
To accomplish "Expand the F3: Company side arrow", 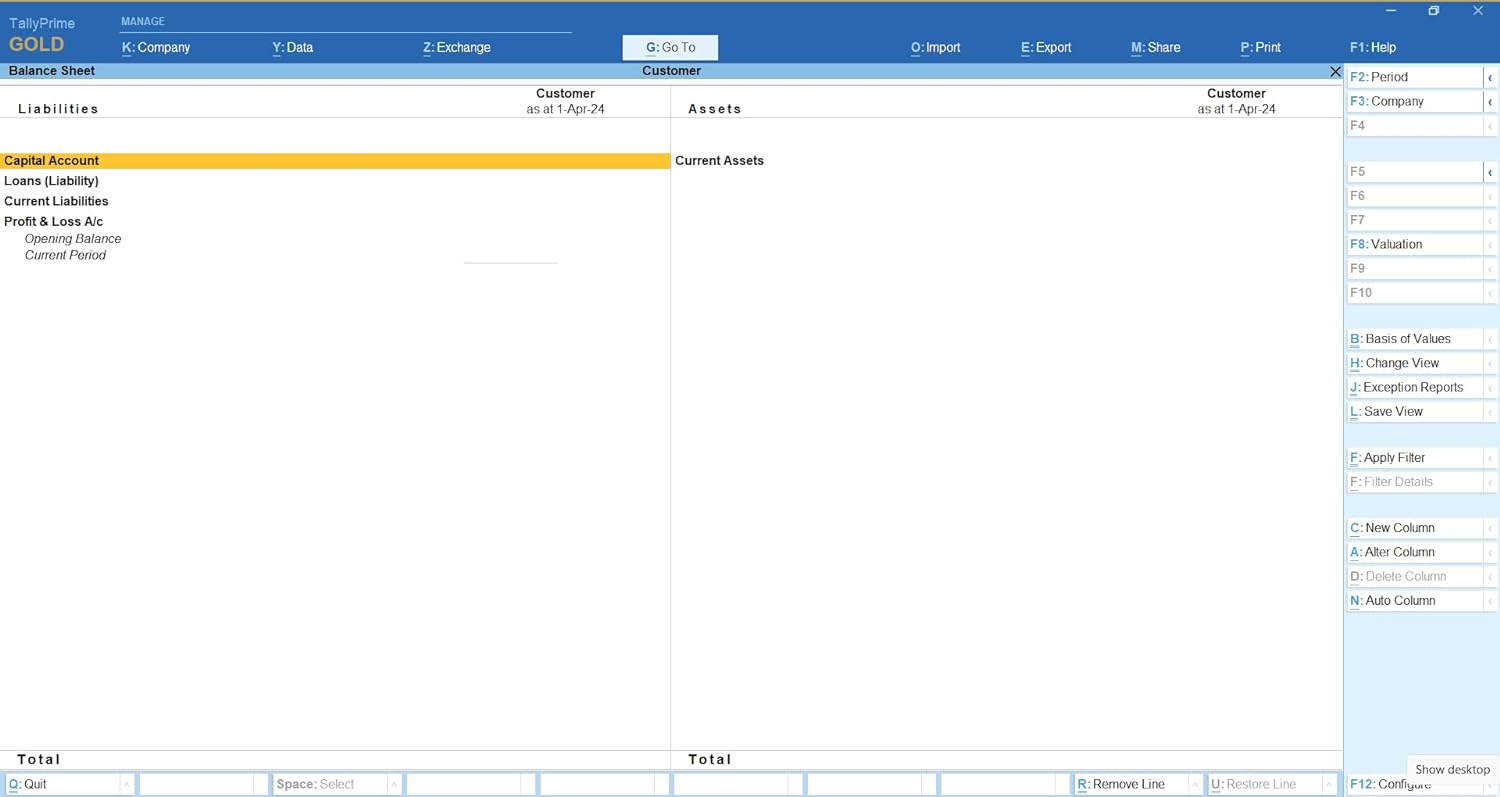I will [1490, 102].
